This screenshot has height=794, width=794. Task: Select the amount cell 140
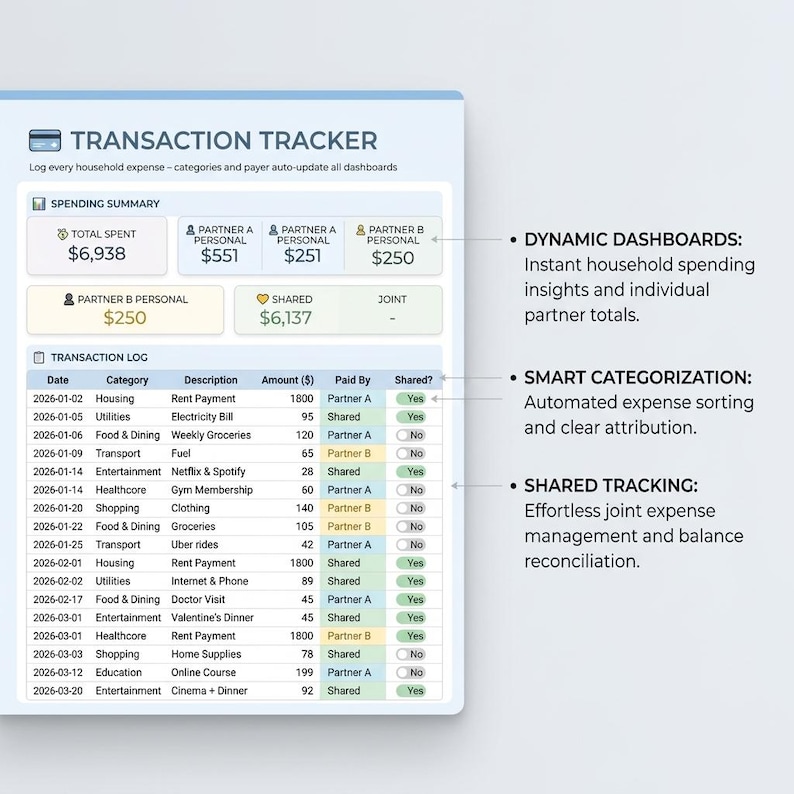pyautogui.click(x=304, y=508)
